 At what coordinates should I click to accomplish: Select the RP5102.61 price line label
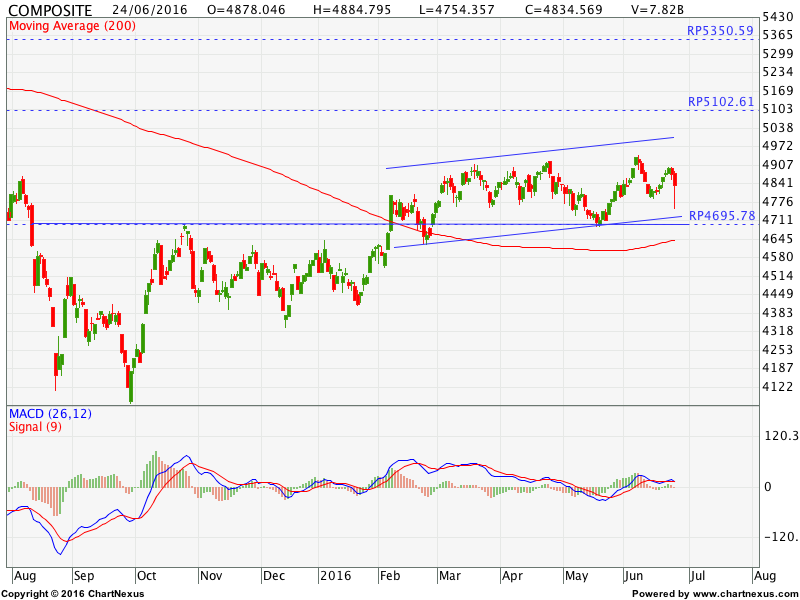(720, 102)
